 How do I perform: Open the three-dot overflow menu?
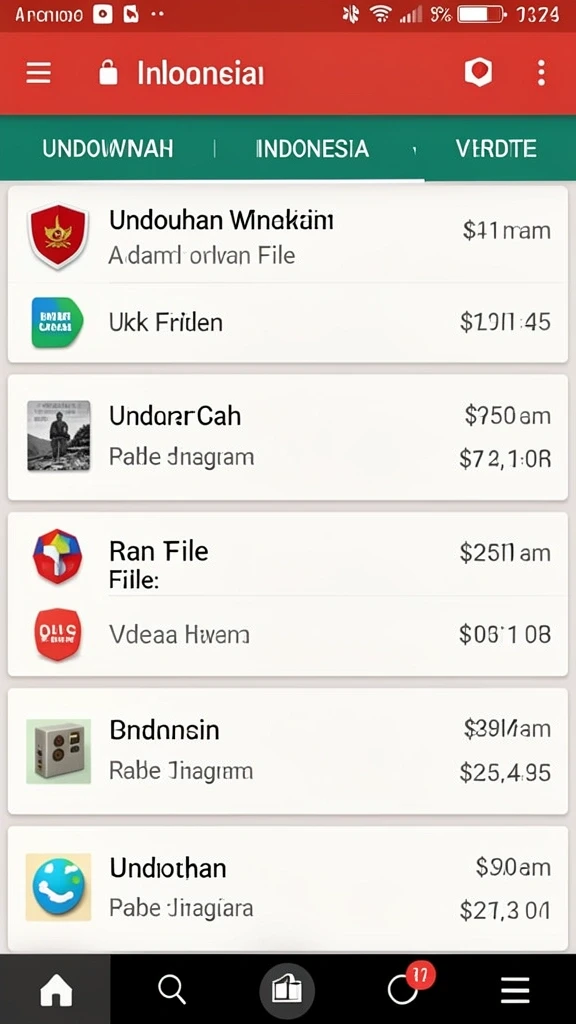(x=541, y=72)
